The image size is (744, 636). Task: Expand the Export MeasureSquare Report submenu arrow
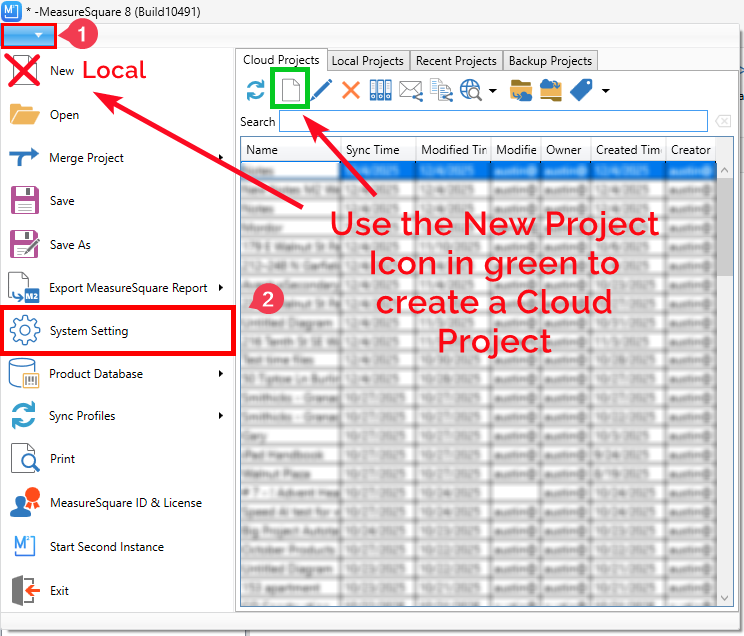pyautogui.click(x=221, y=288)
